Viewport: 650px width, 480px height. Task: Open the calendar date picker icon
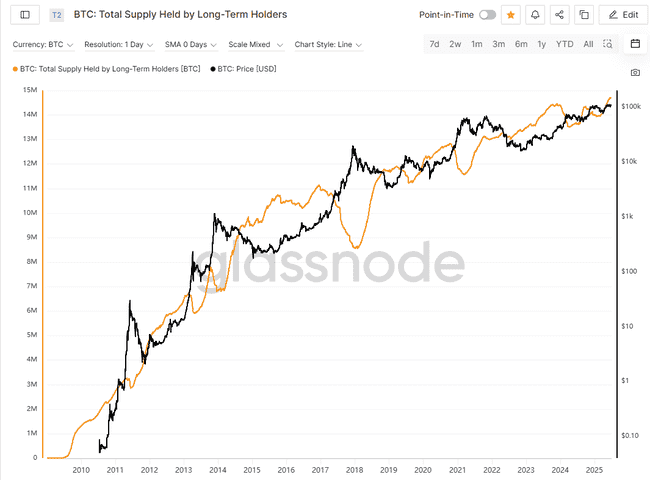[x=635, y=44]
